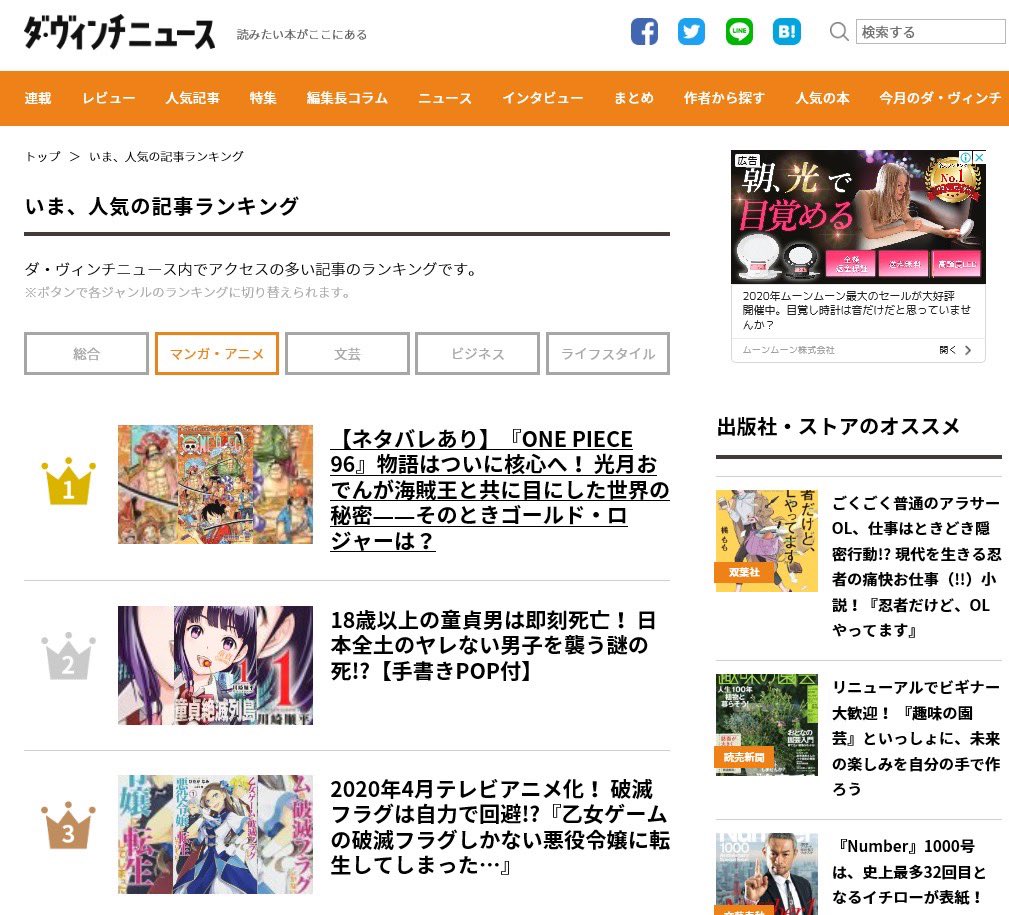Viewport: 1009px width, 915px height.
Task: Open the 18歳以上の童貞男 article title
Action: (x=494, y=645)
